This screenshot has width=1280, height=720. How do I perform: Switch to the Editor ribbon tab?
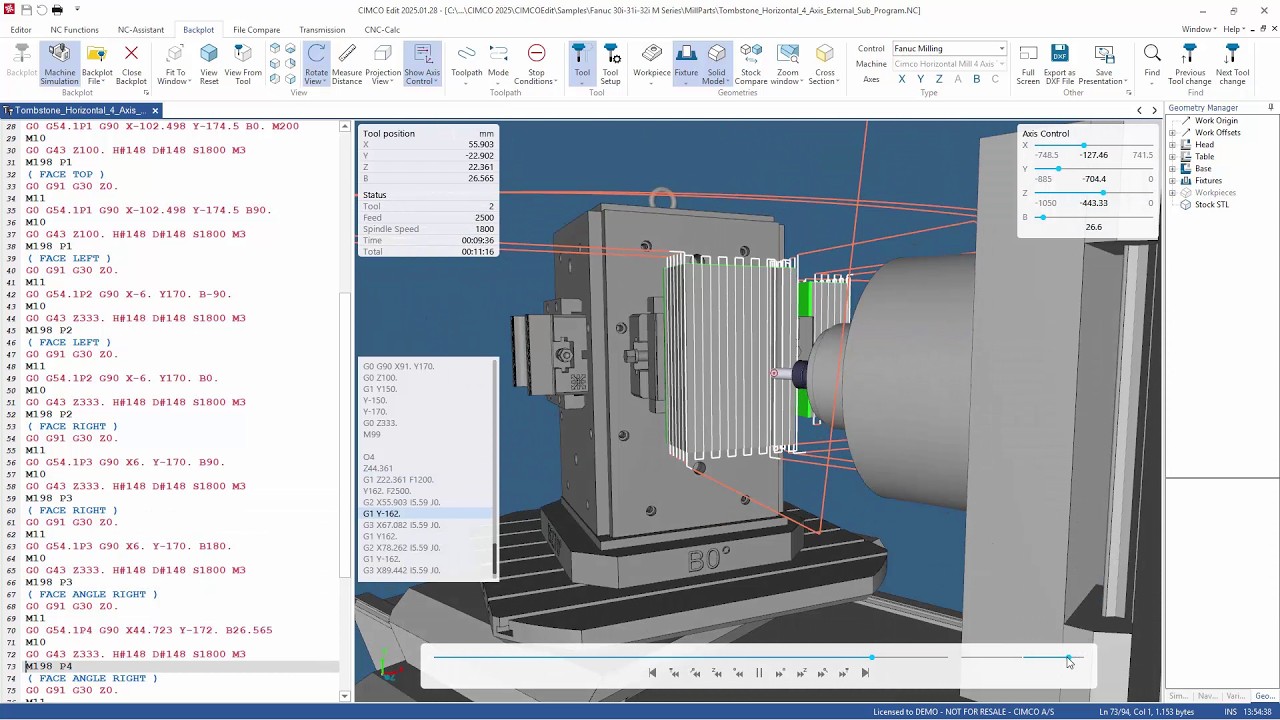(x=21, y=30)
